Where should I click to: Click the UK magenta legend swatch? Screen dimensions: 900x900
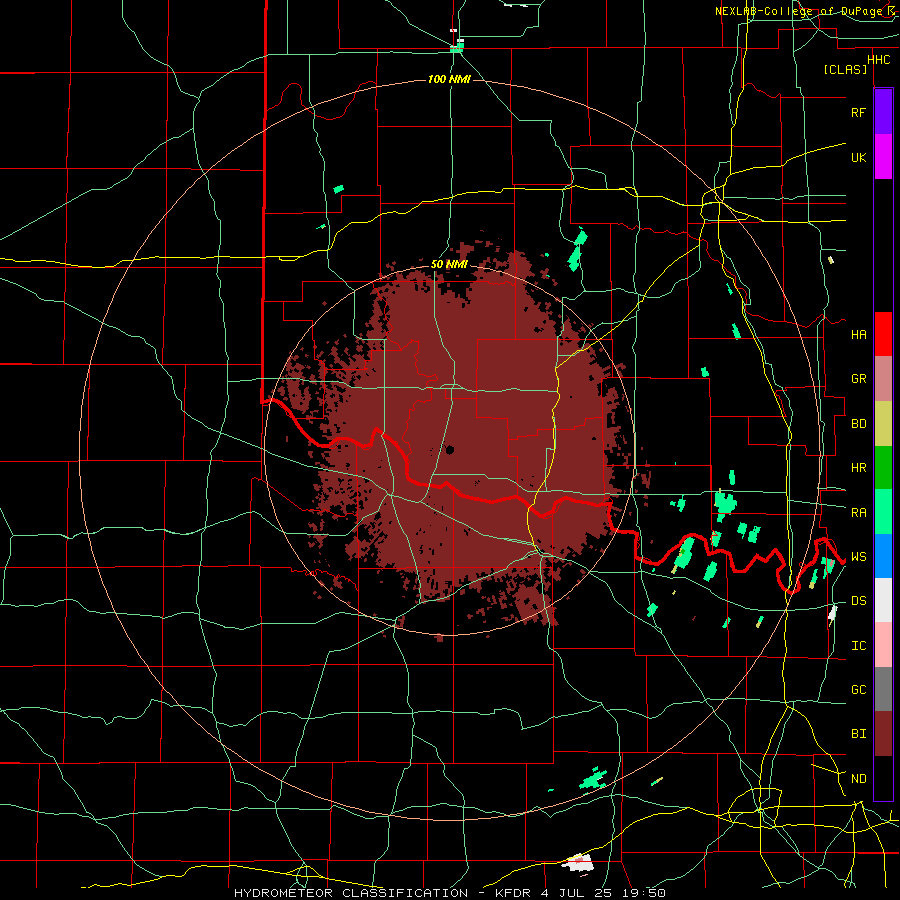click(x=883, y=157)
